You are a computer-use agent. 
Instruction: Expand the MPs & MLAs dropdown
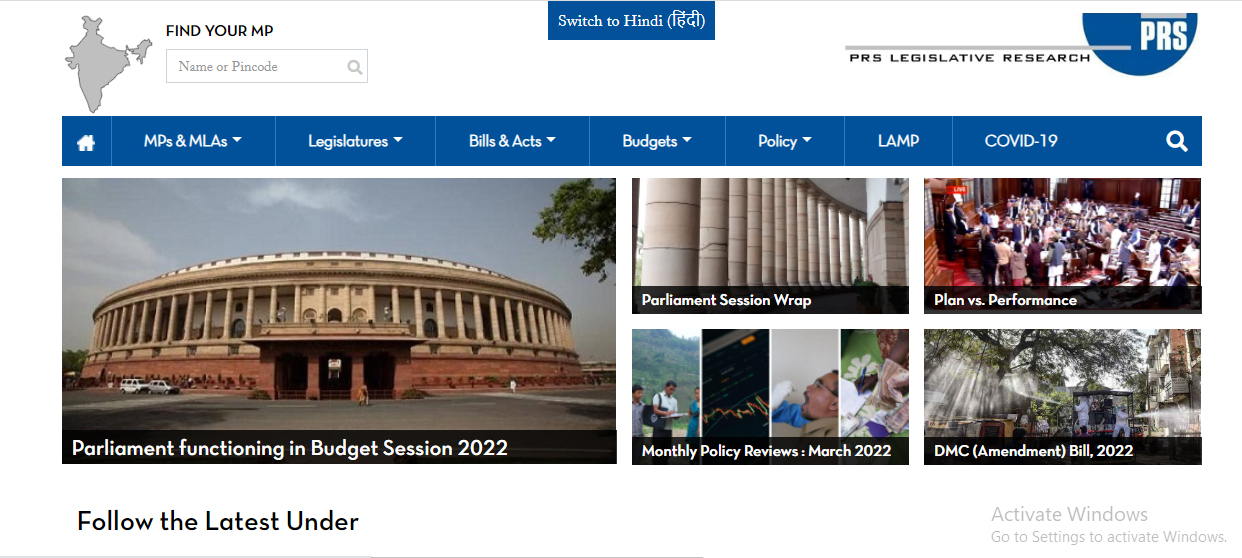pos(193,141)
